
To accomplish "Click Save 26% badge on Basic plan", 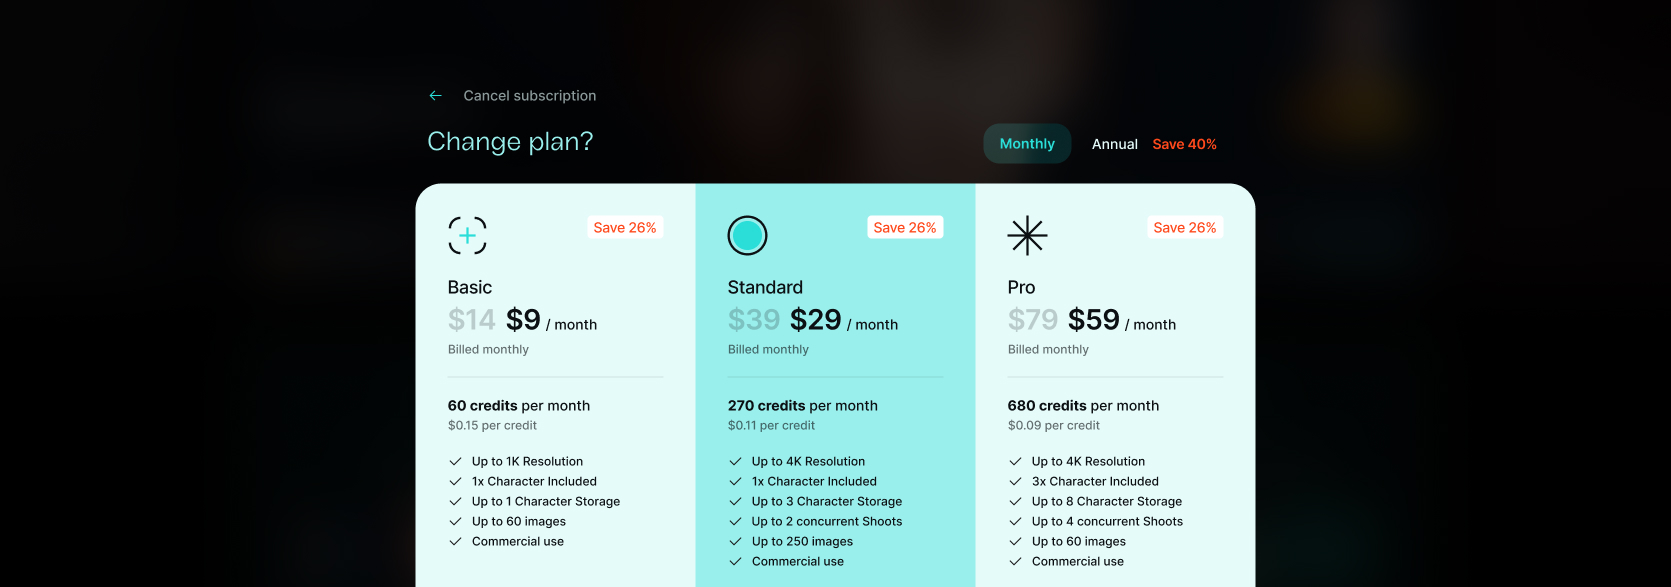I will pyautogui.click(x=625, y=228).
